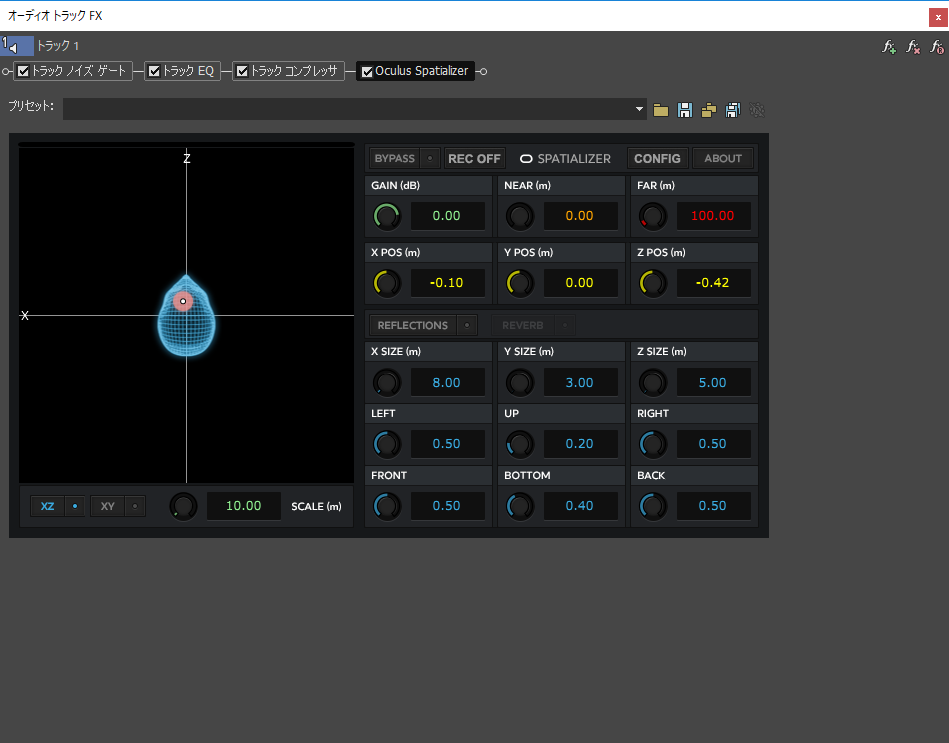Edit the FAR distance value field
Image resolution: width=949 pixels, height=743 pixels.
[714, 216]
